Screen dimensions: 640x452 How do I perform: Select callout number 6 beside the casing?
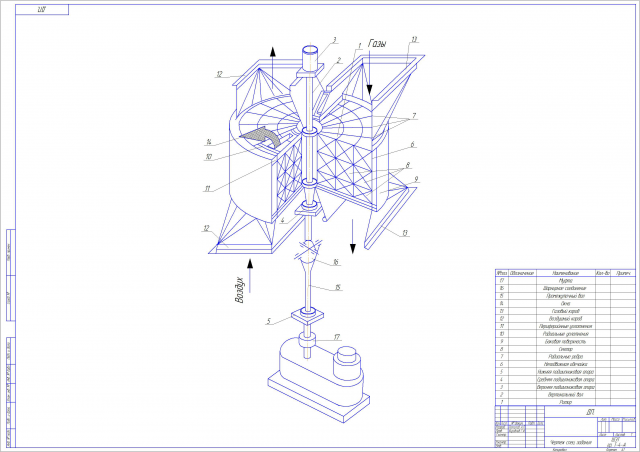click(x=413, y=145)
